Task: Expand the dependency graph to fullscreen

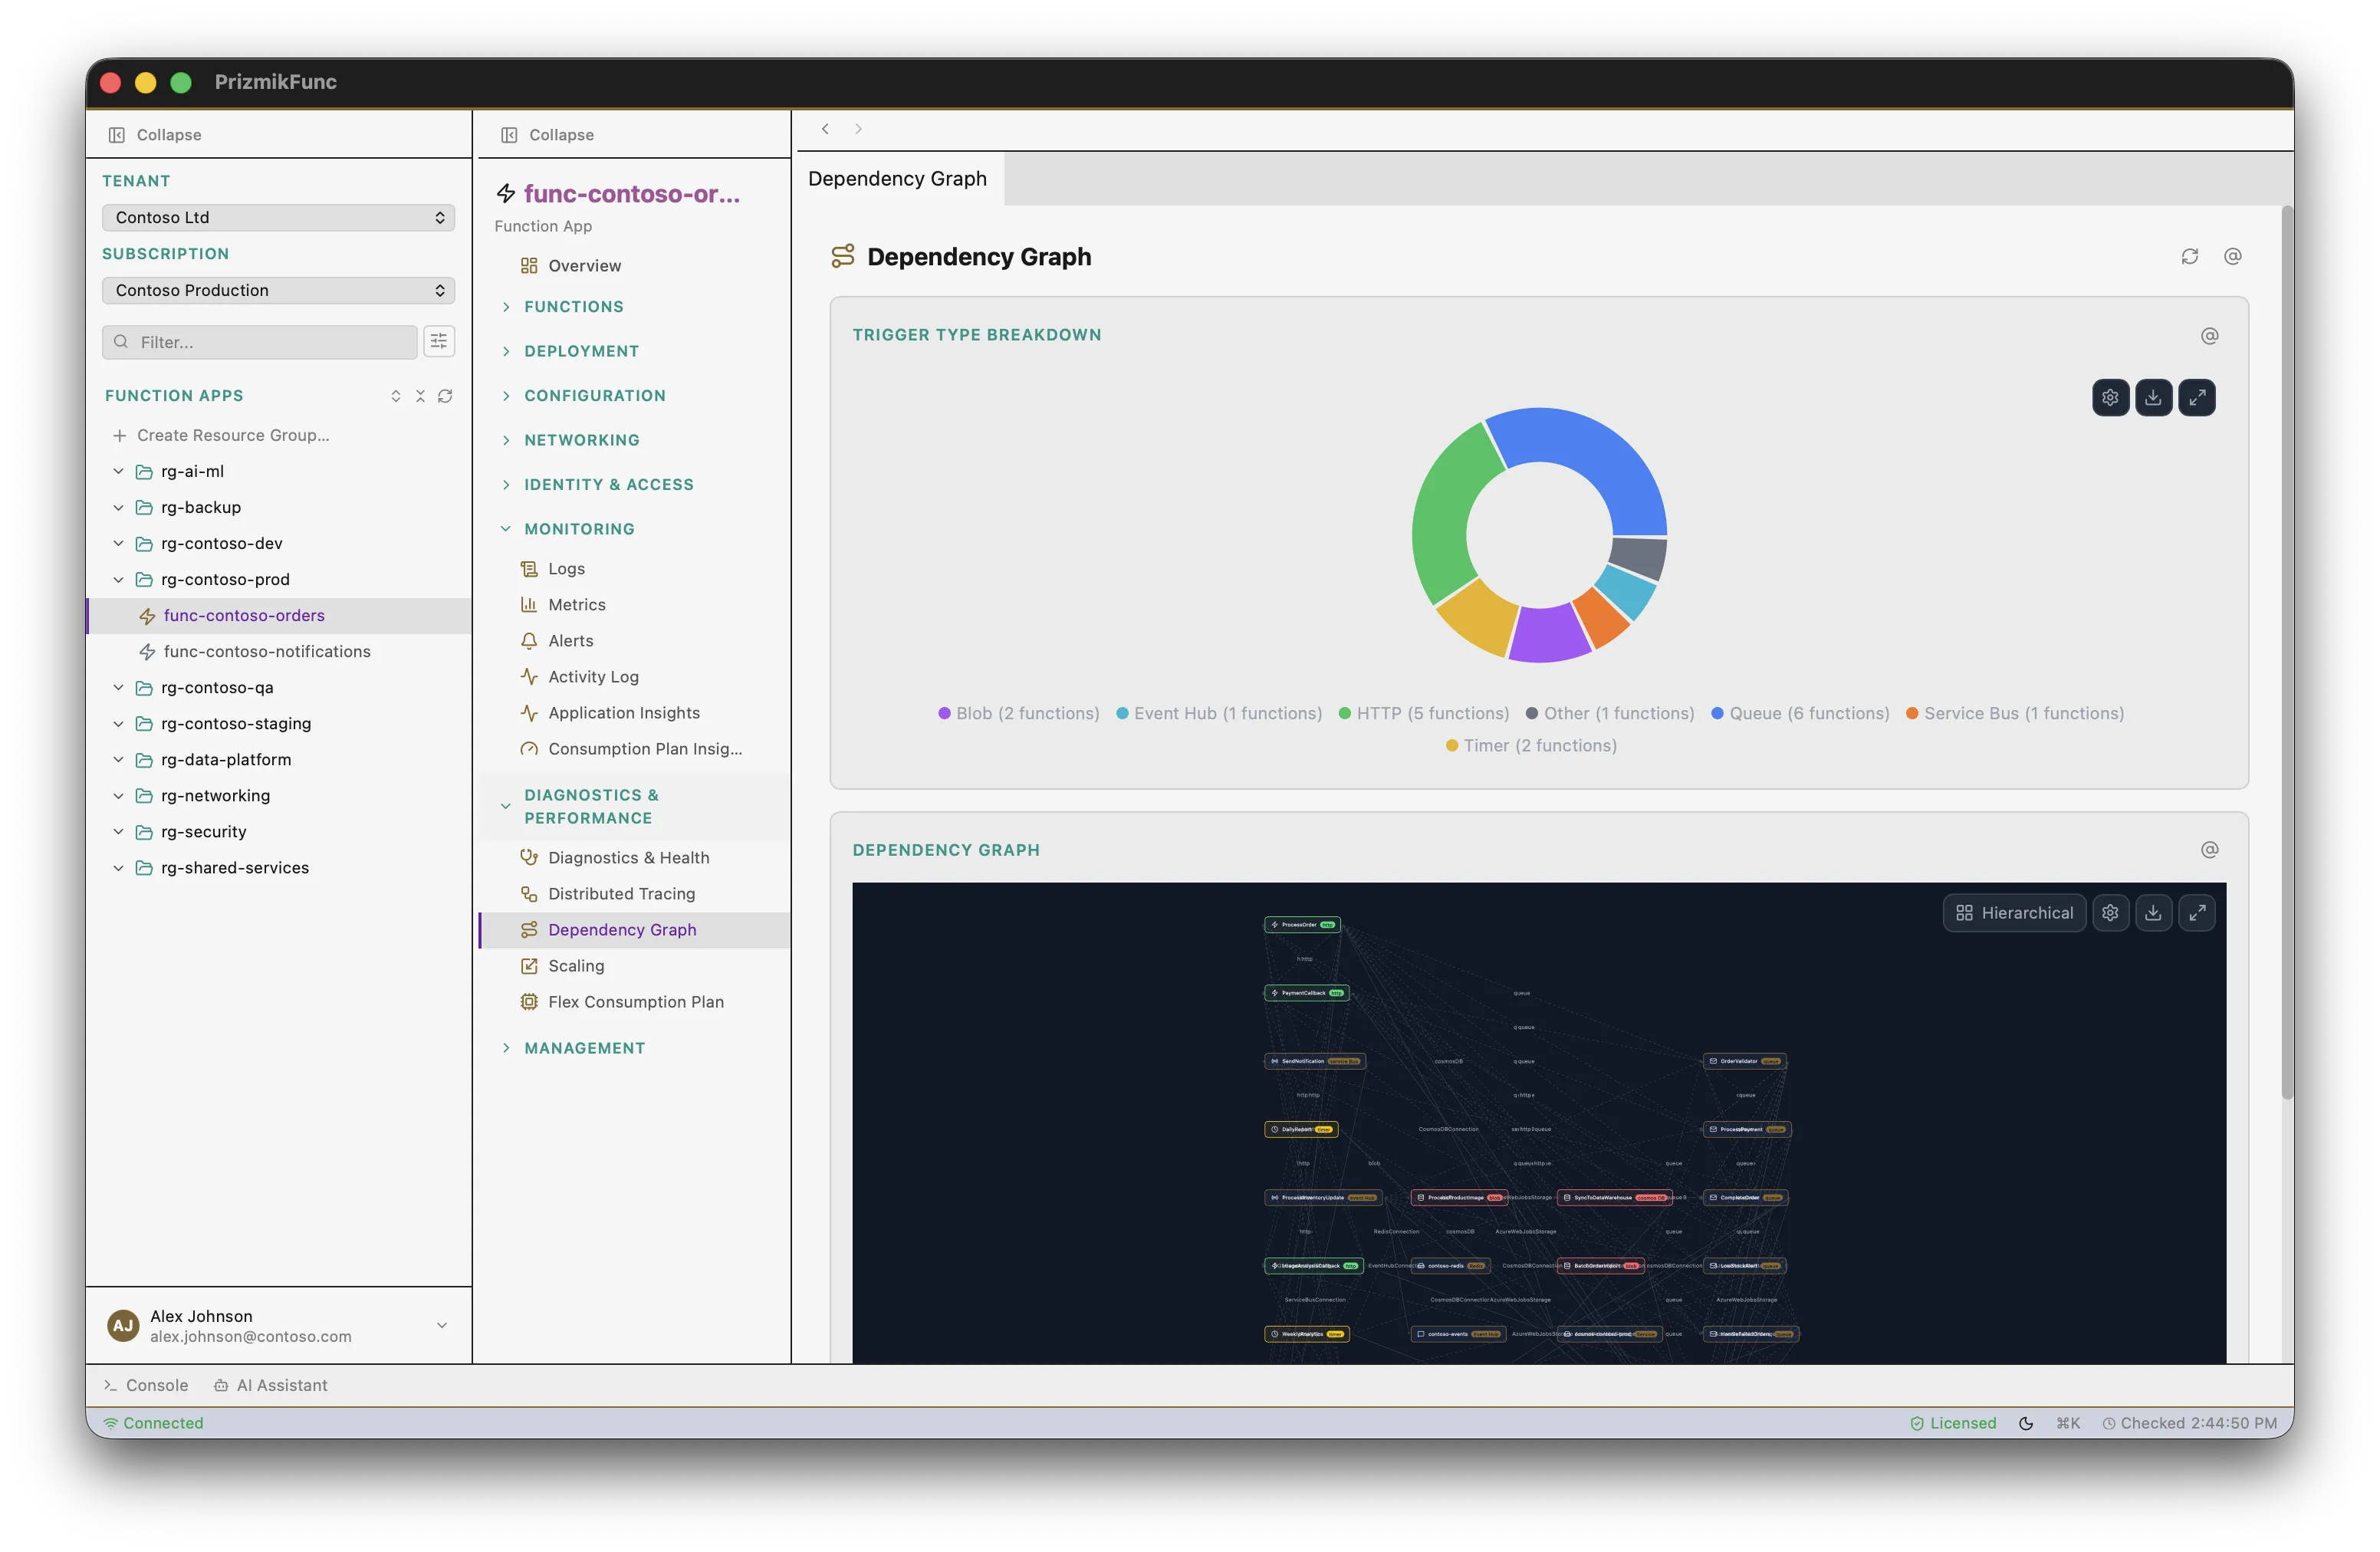Action: (x=2198, y=912)
